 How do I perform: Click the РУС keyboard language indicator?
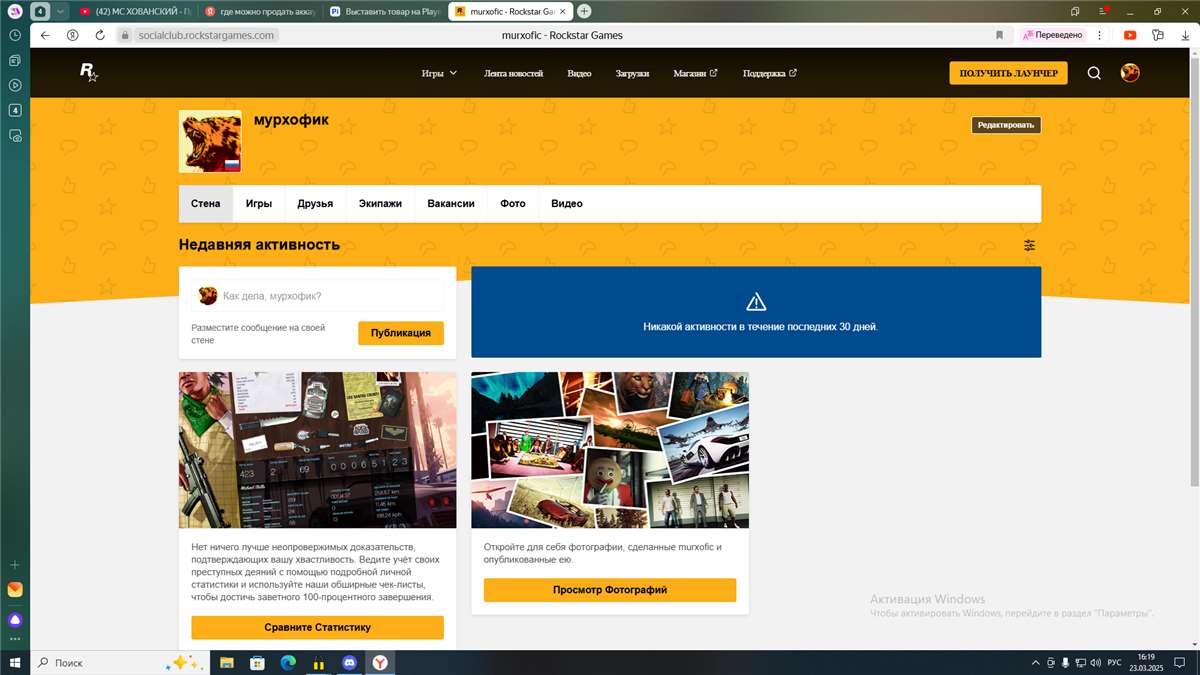click(x=1113, y=663)
